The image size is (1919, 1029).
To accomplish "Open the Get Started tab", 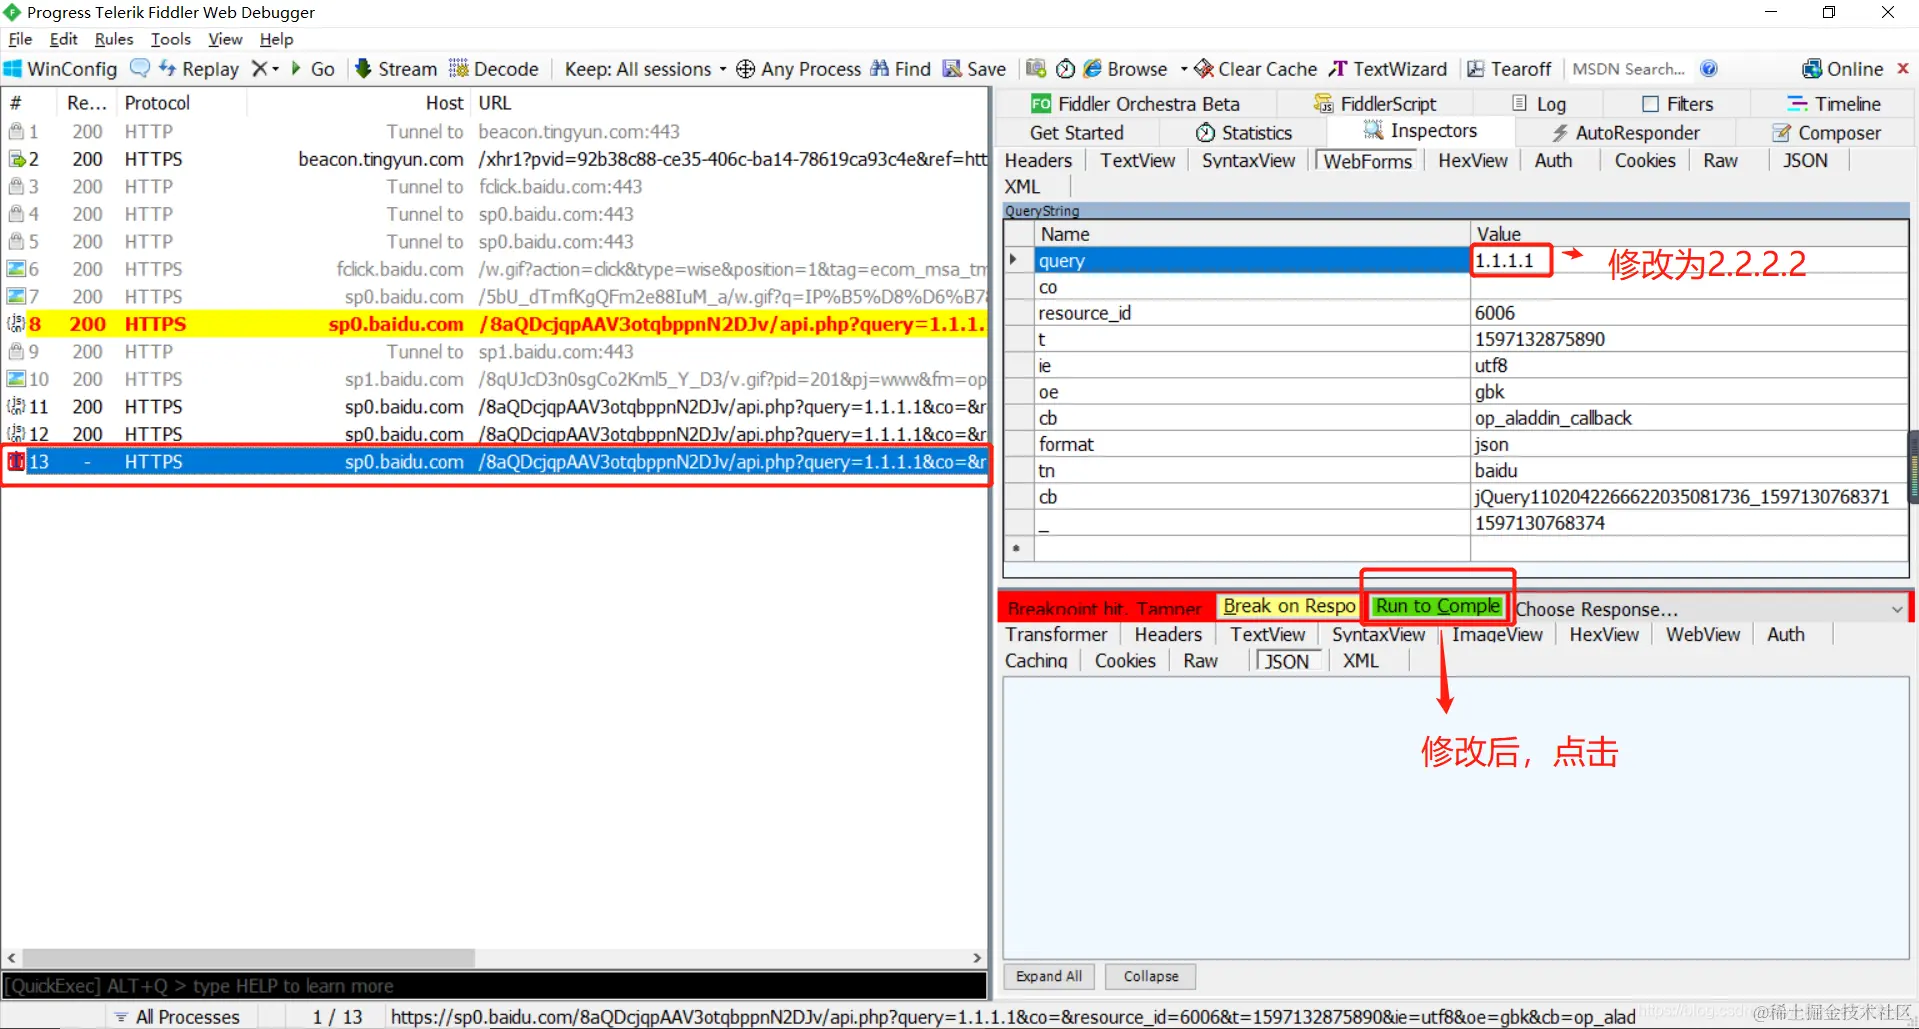I will [x=1076, y=133].
